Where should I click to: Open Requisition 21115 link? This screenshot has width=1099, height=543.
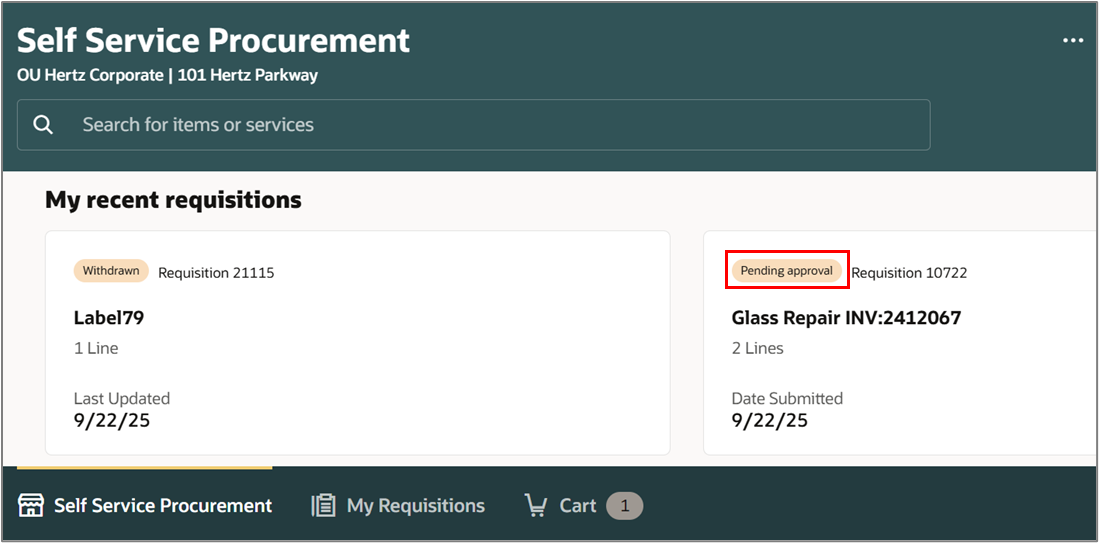(216, 273)
